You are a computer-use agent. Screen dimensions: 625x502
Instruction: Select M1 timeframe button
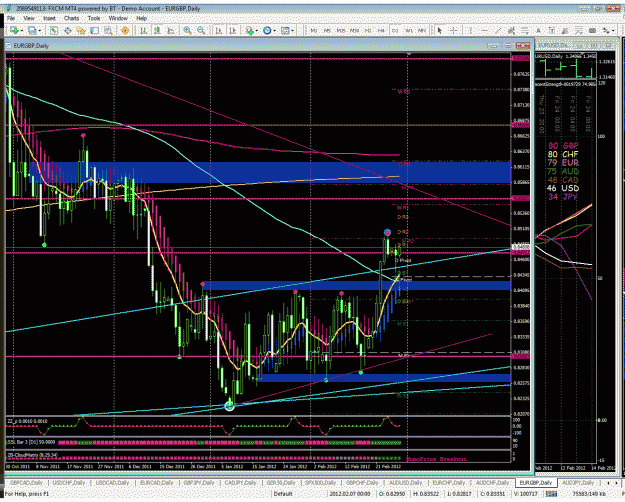pyautogui.click(x=314, y=30)
